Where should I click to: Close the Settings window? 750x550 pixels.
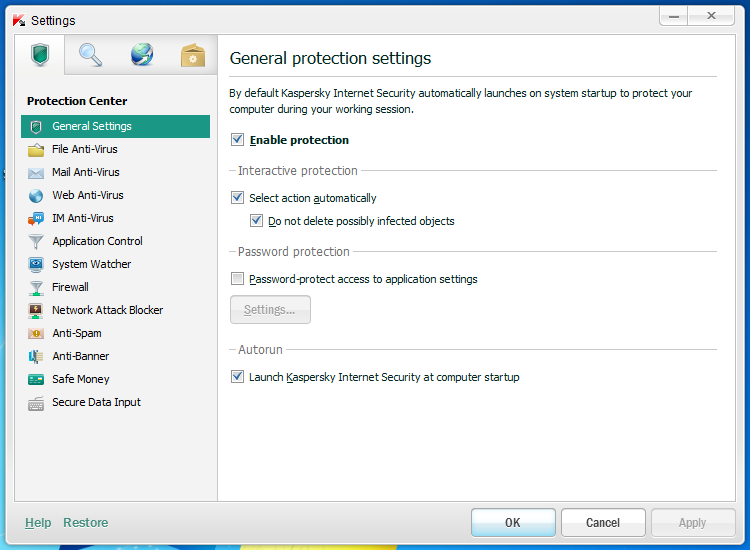coord(711,16)
